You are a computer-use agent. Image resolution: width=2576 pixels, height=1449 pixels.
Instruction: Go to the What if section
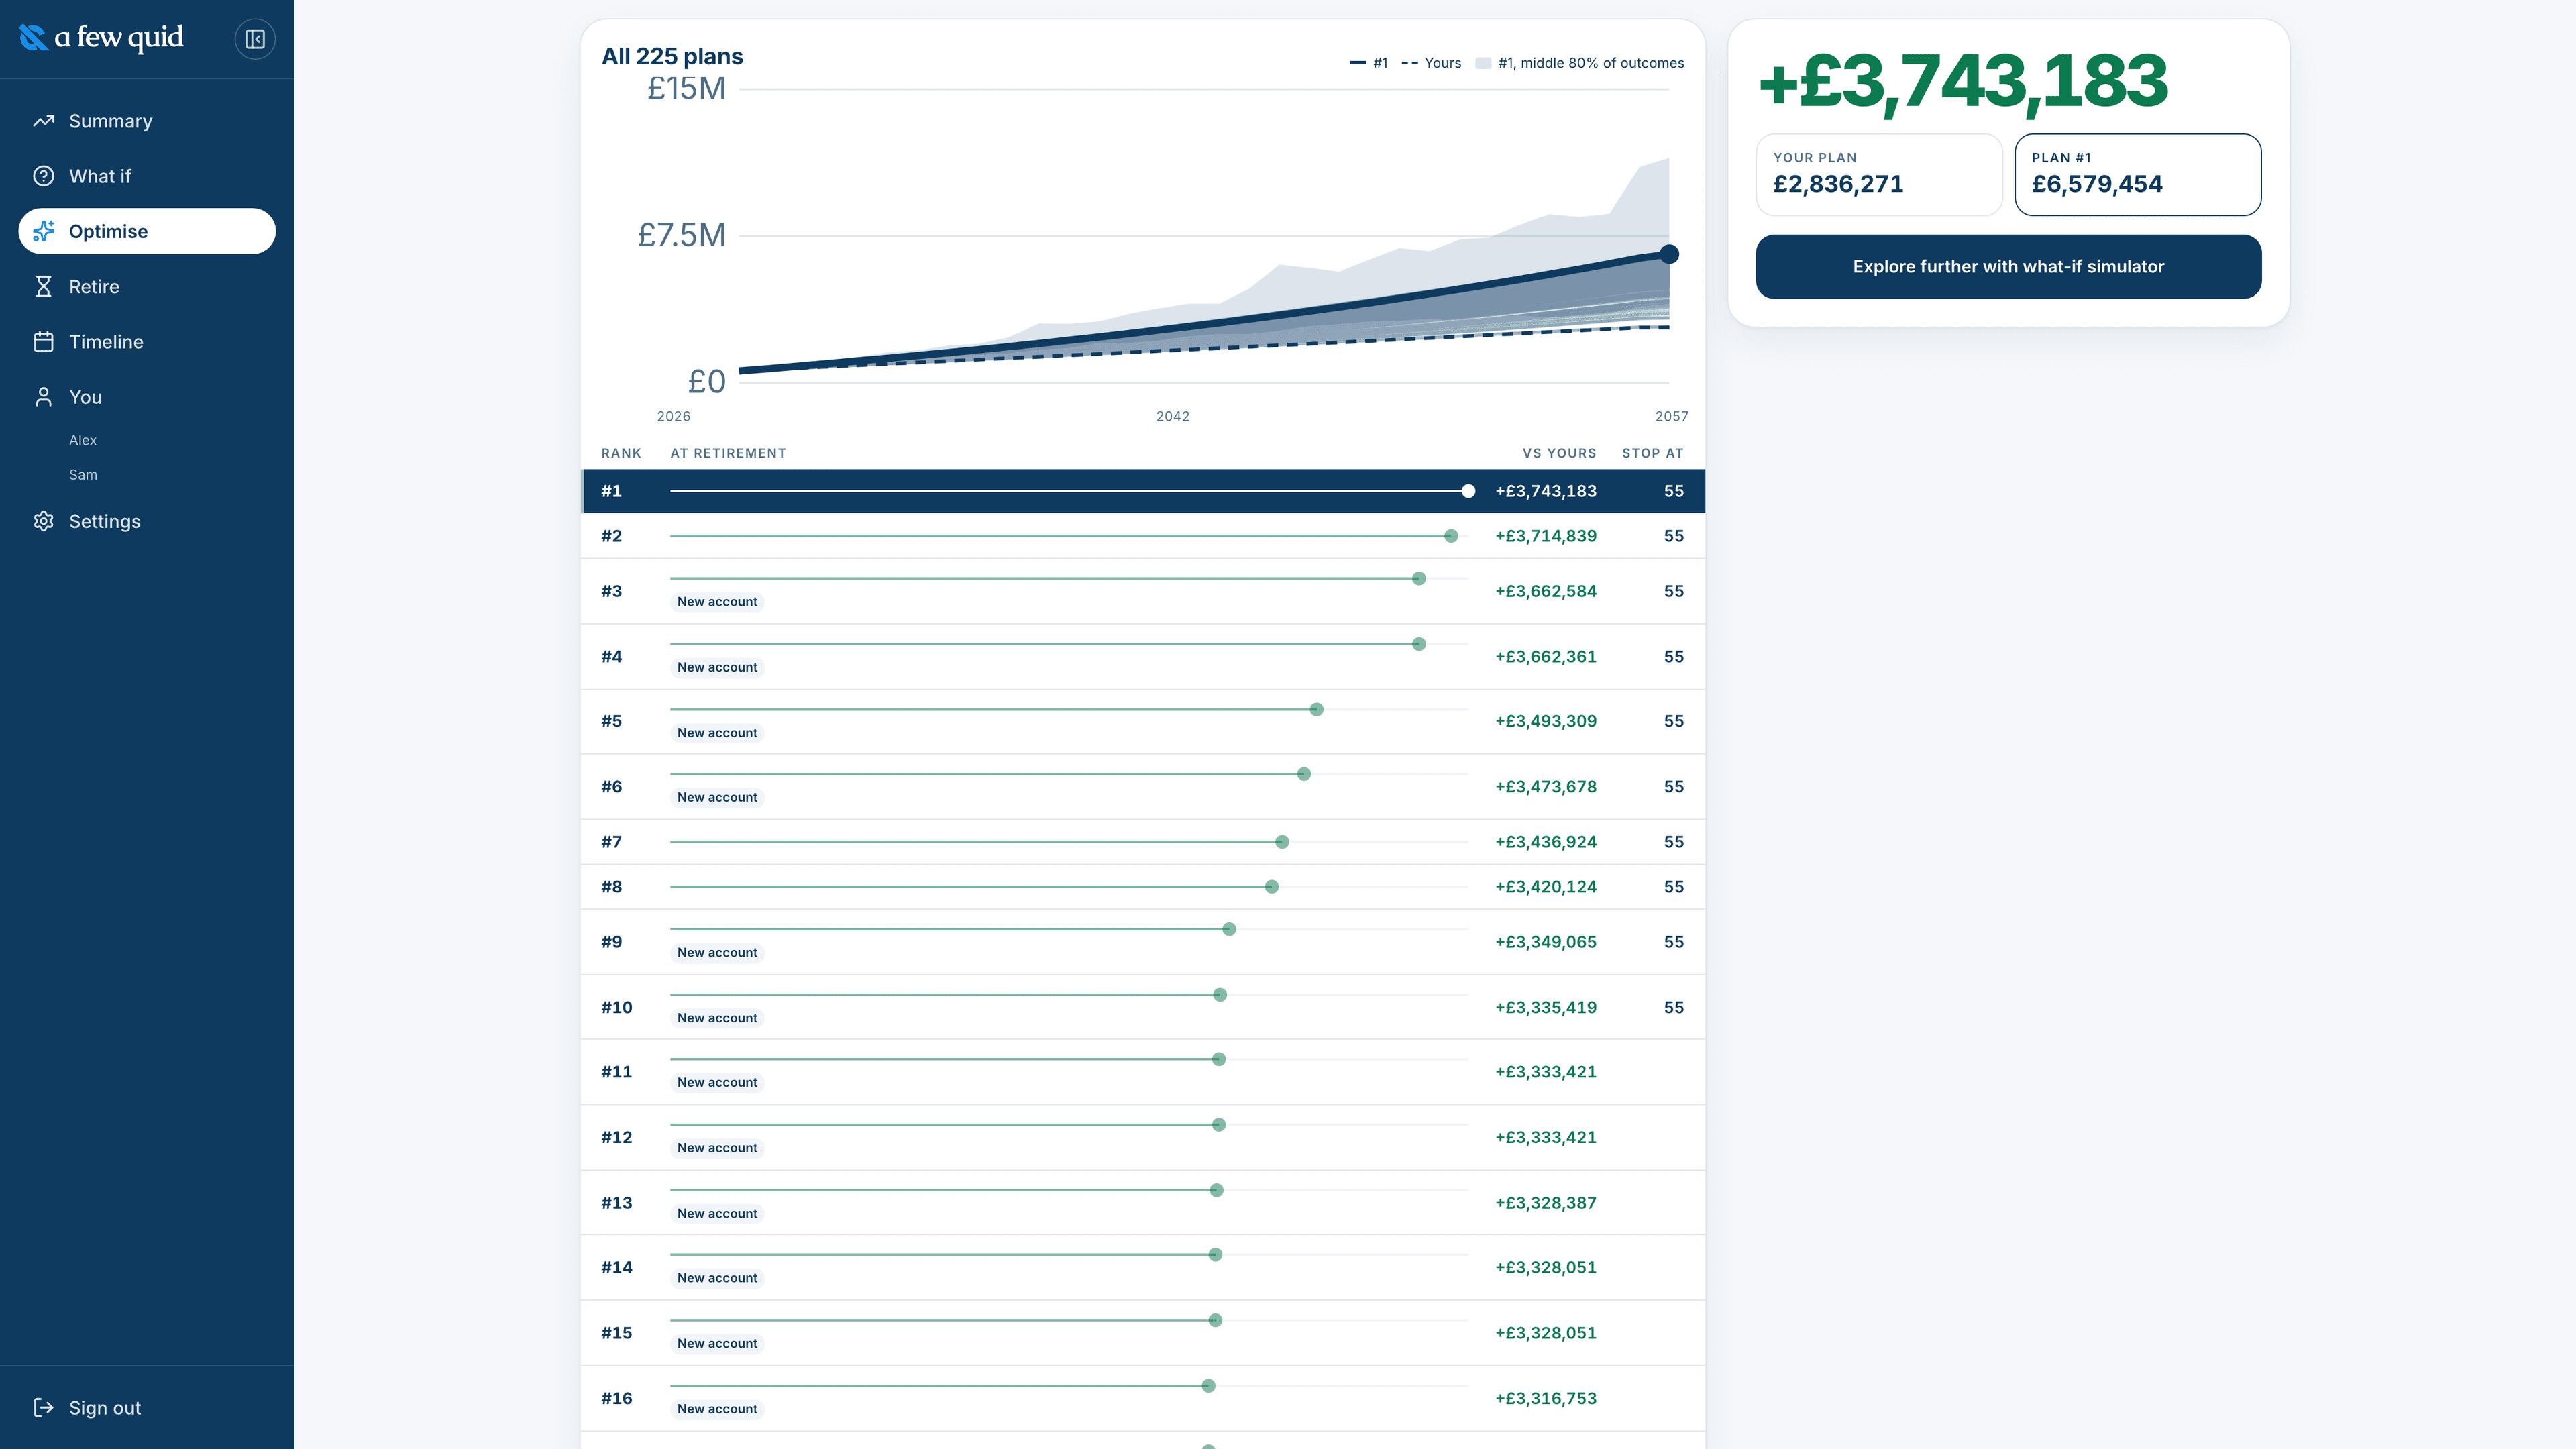(x=147, y=176)
